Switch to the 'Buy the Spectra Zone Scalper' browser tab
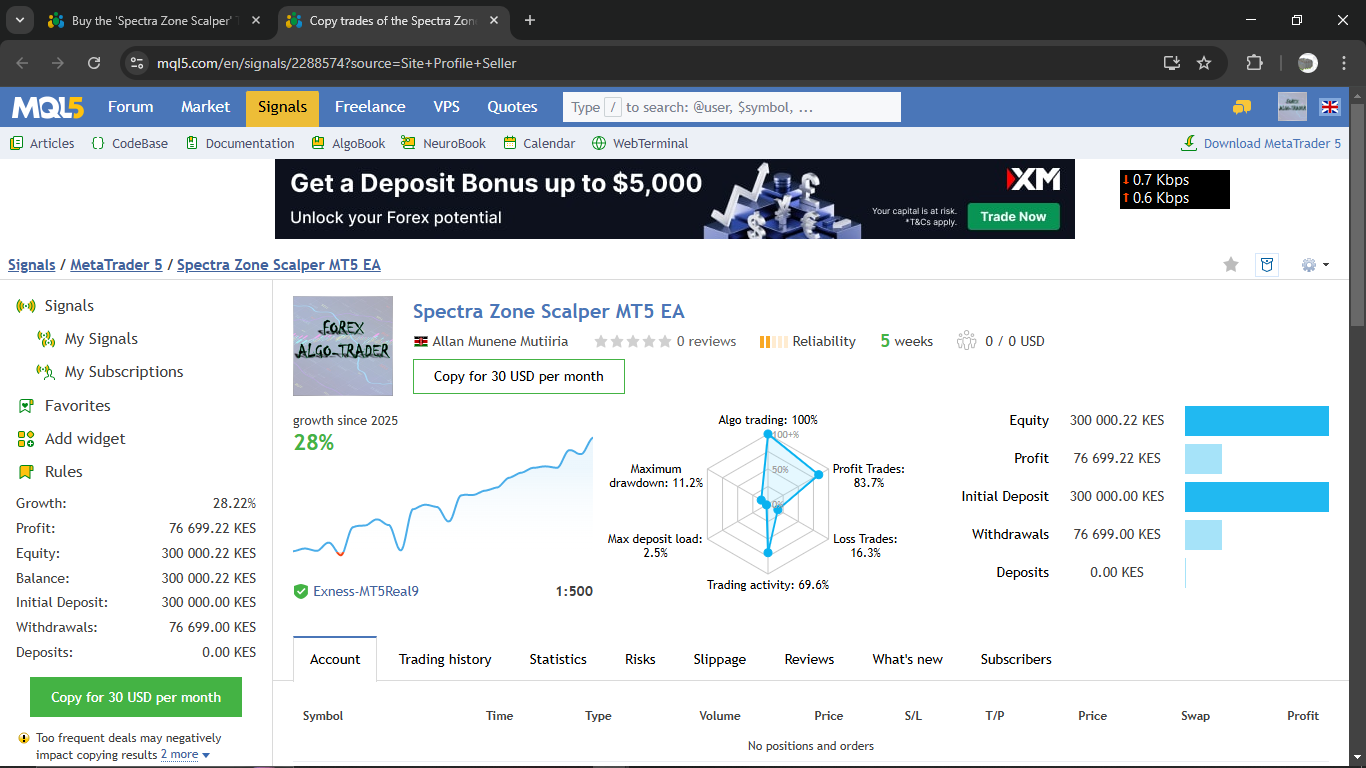 pyautogui.click(x=154, y=21)
